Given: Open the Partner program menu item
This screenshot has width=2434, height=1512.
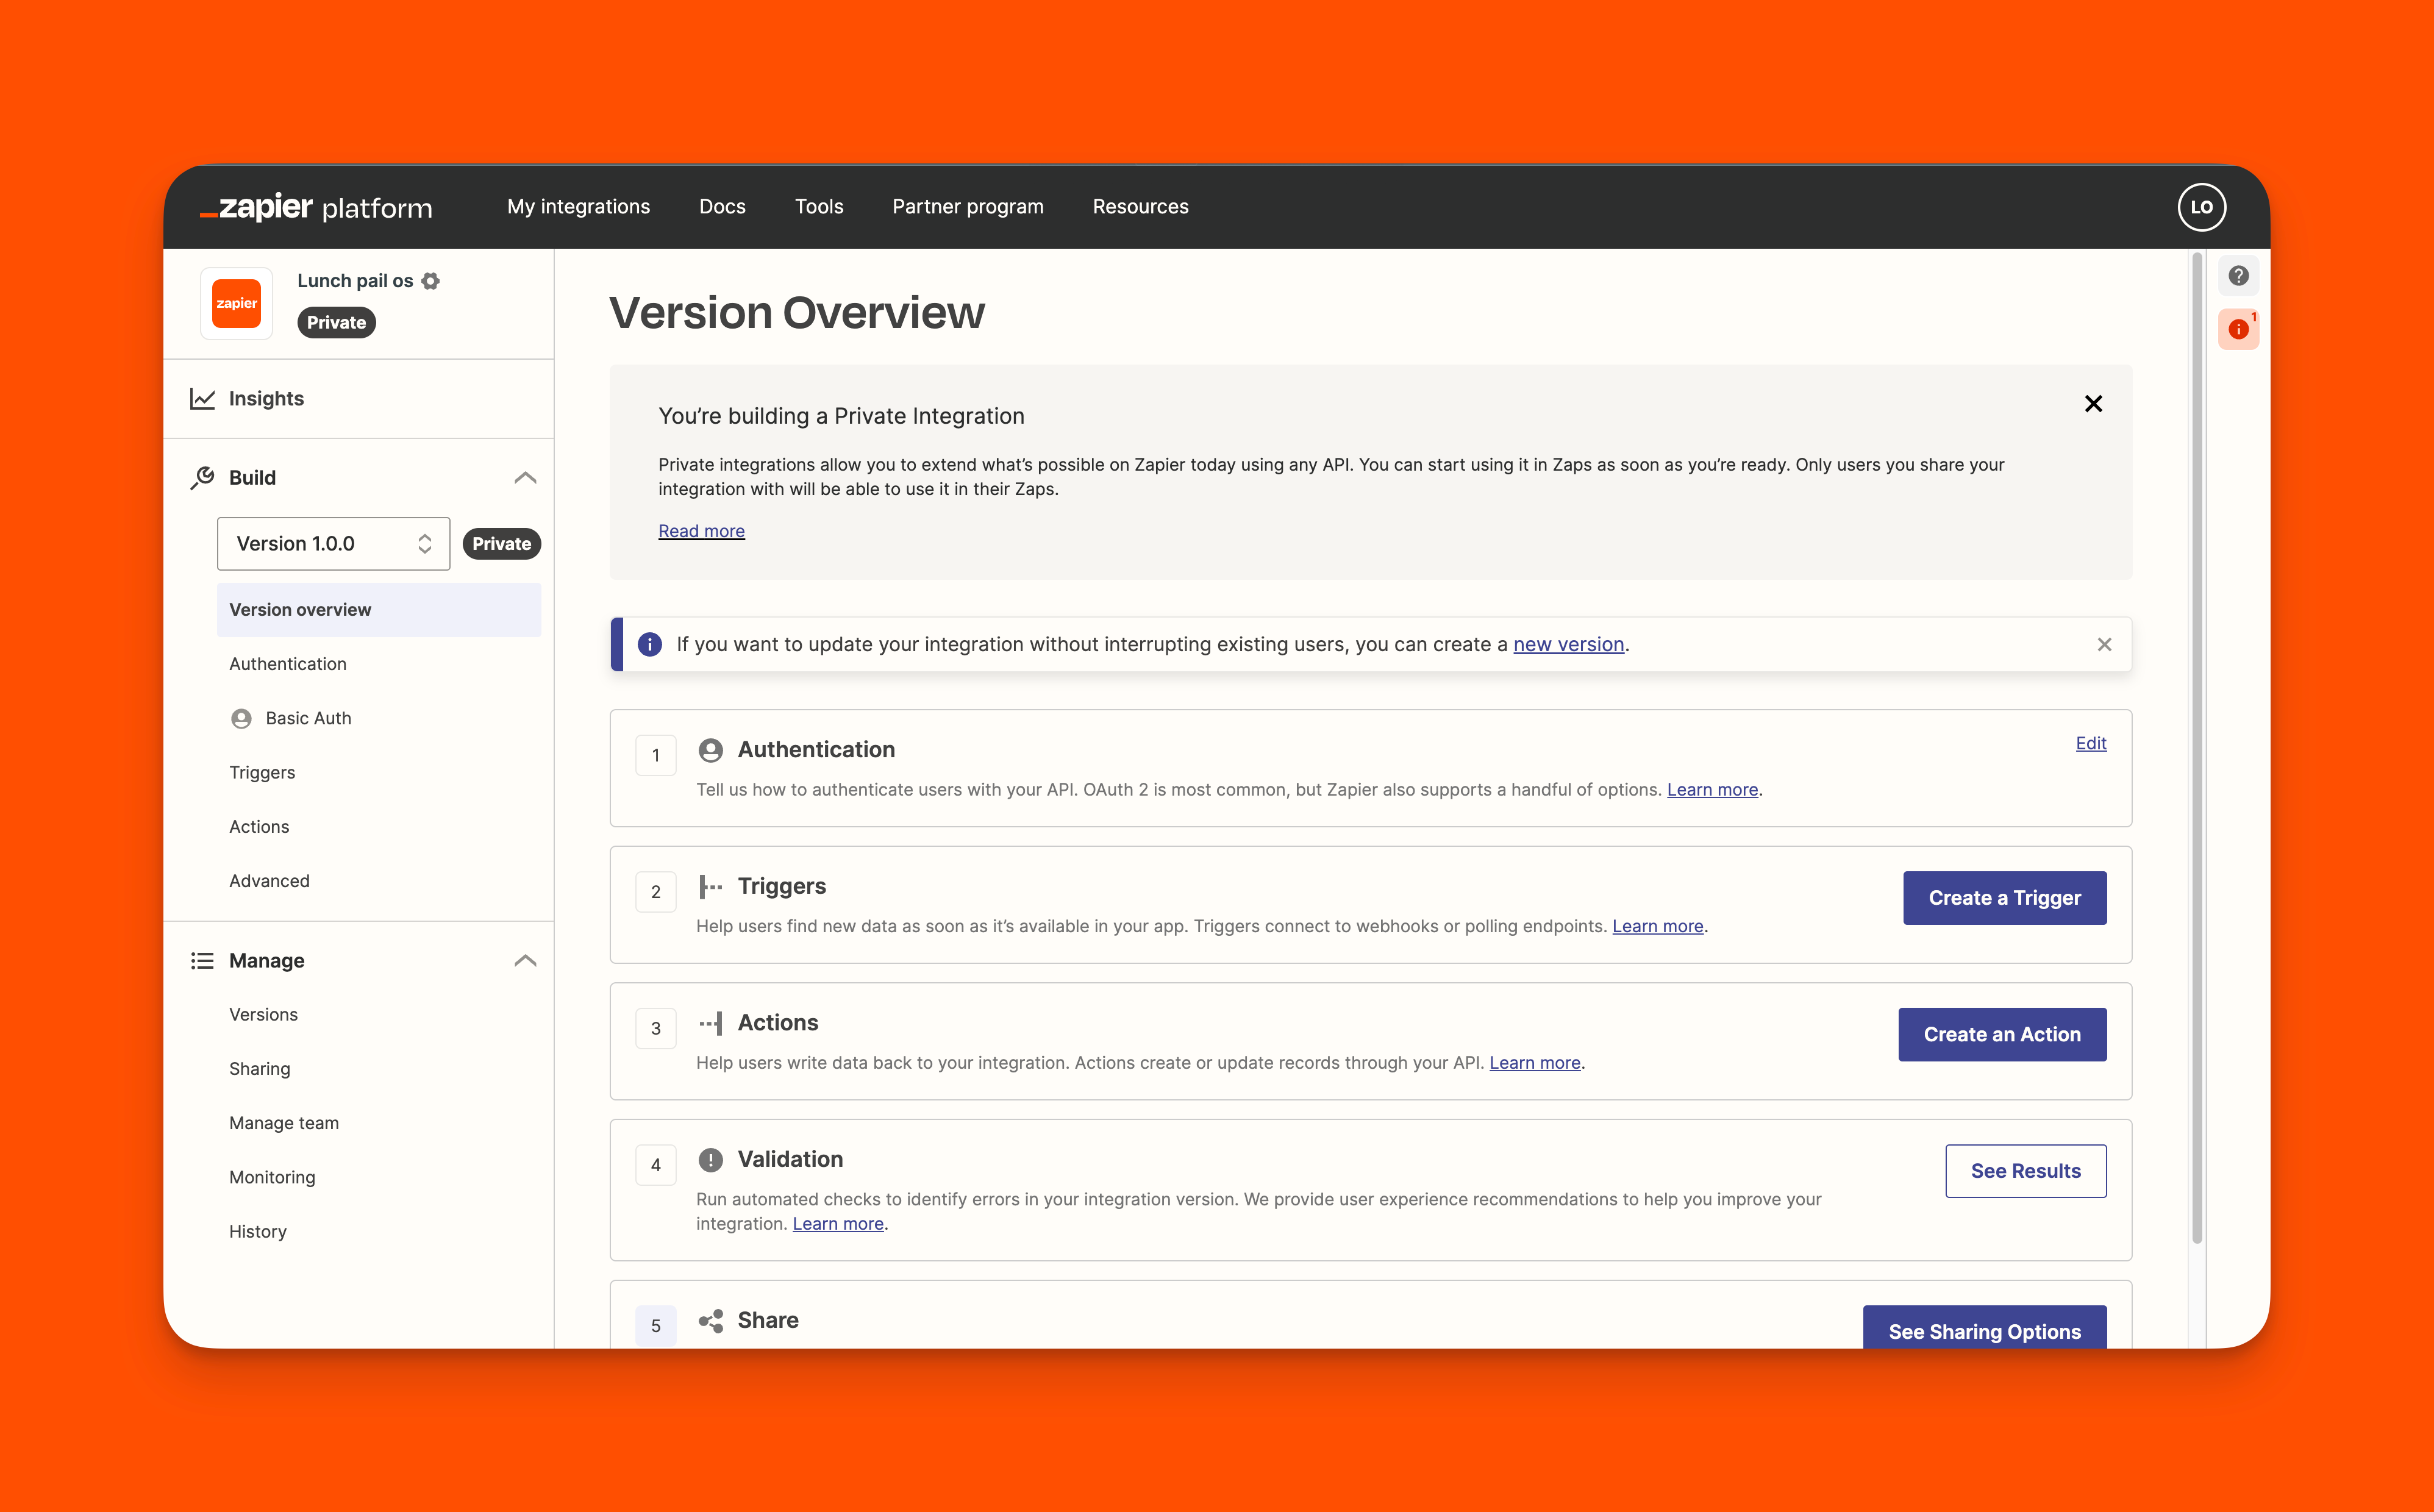Looking at the screenshot, I should coord(967,207).
